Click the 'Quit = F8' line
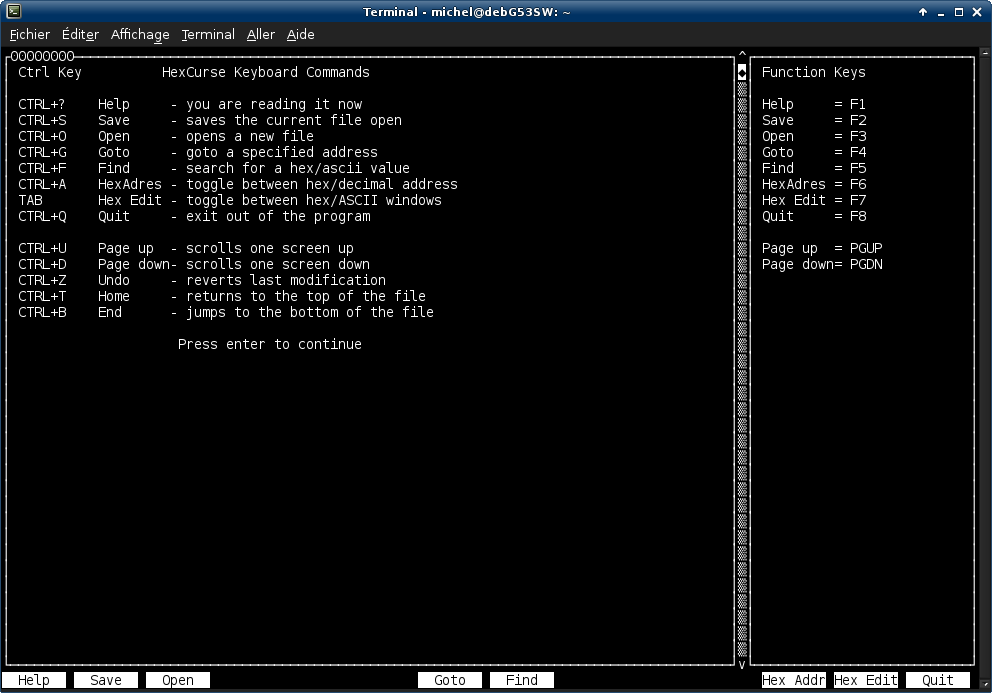Image resolution: width=992 pixels, height=693 pixels. tap(814, 216)
